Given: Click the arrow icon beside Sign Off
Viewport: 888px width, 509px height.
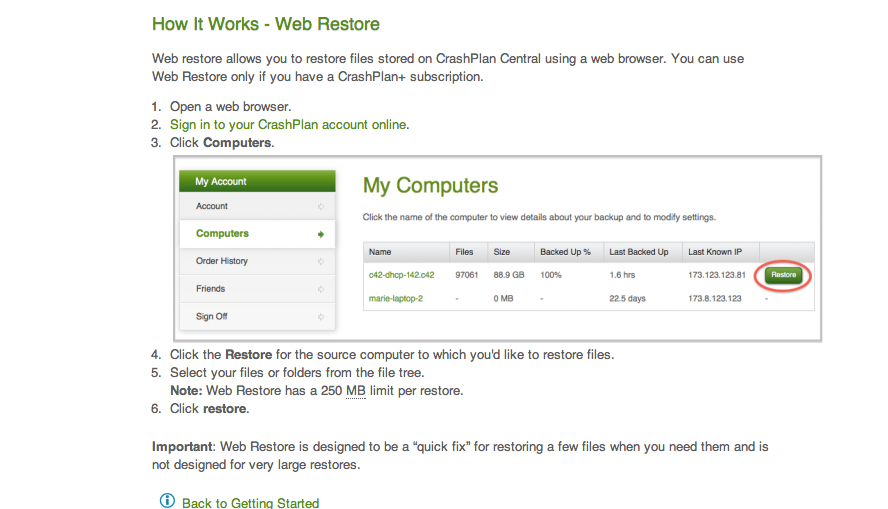Looking at the screenshot, I should point(321,317).
